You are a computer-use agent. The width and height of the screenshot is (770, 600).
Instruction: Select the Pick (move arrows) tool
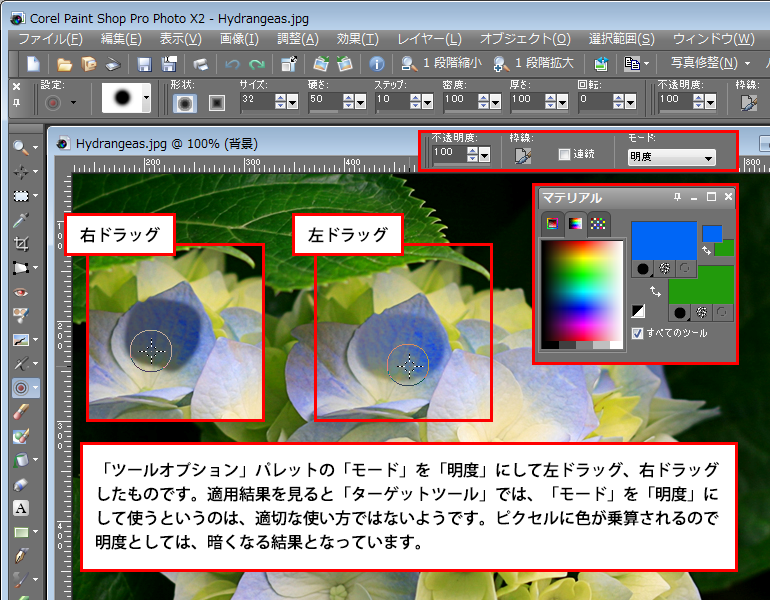[x=21, y=171]
